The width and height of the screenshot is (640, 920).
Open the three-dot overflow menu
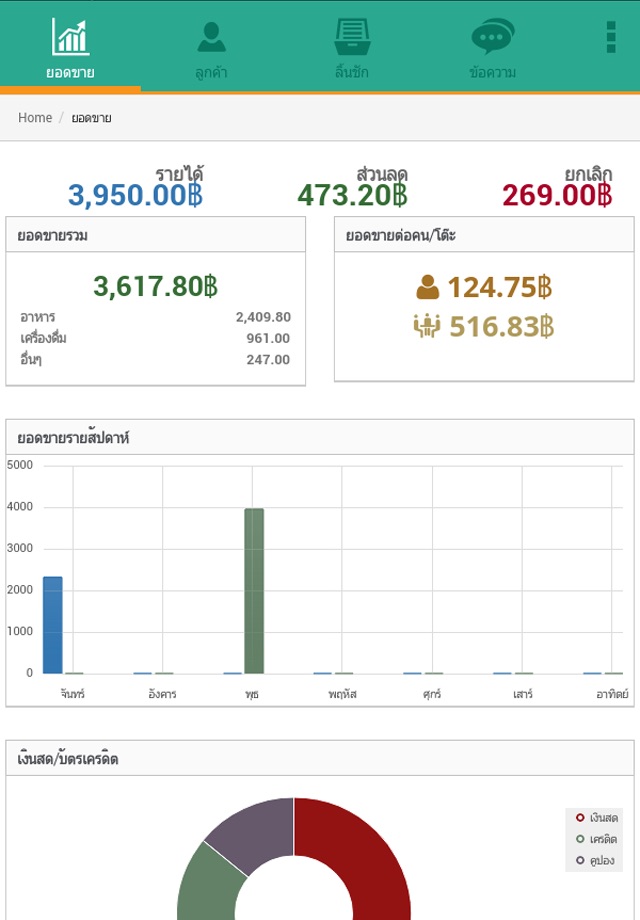click(611, 37)
